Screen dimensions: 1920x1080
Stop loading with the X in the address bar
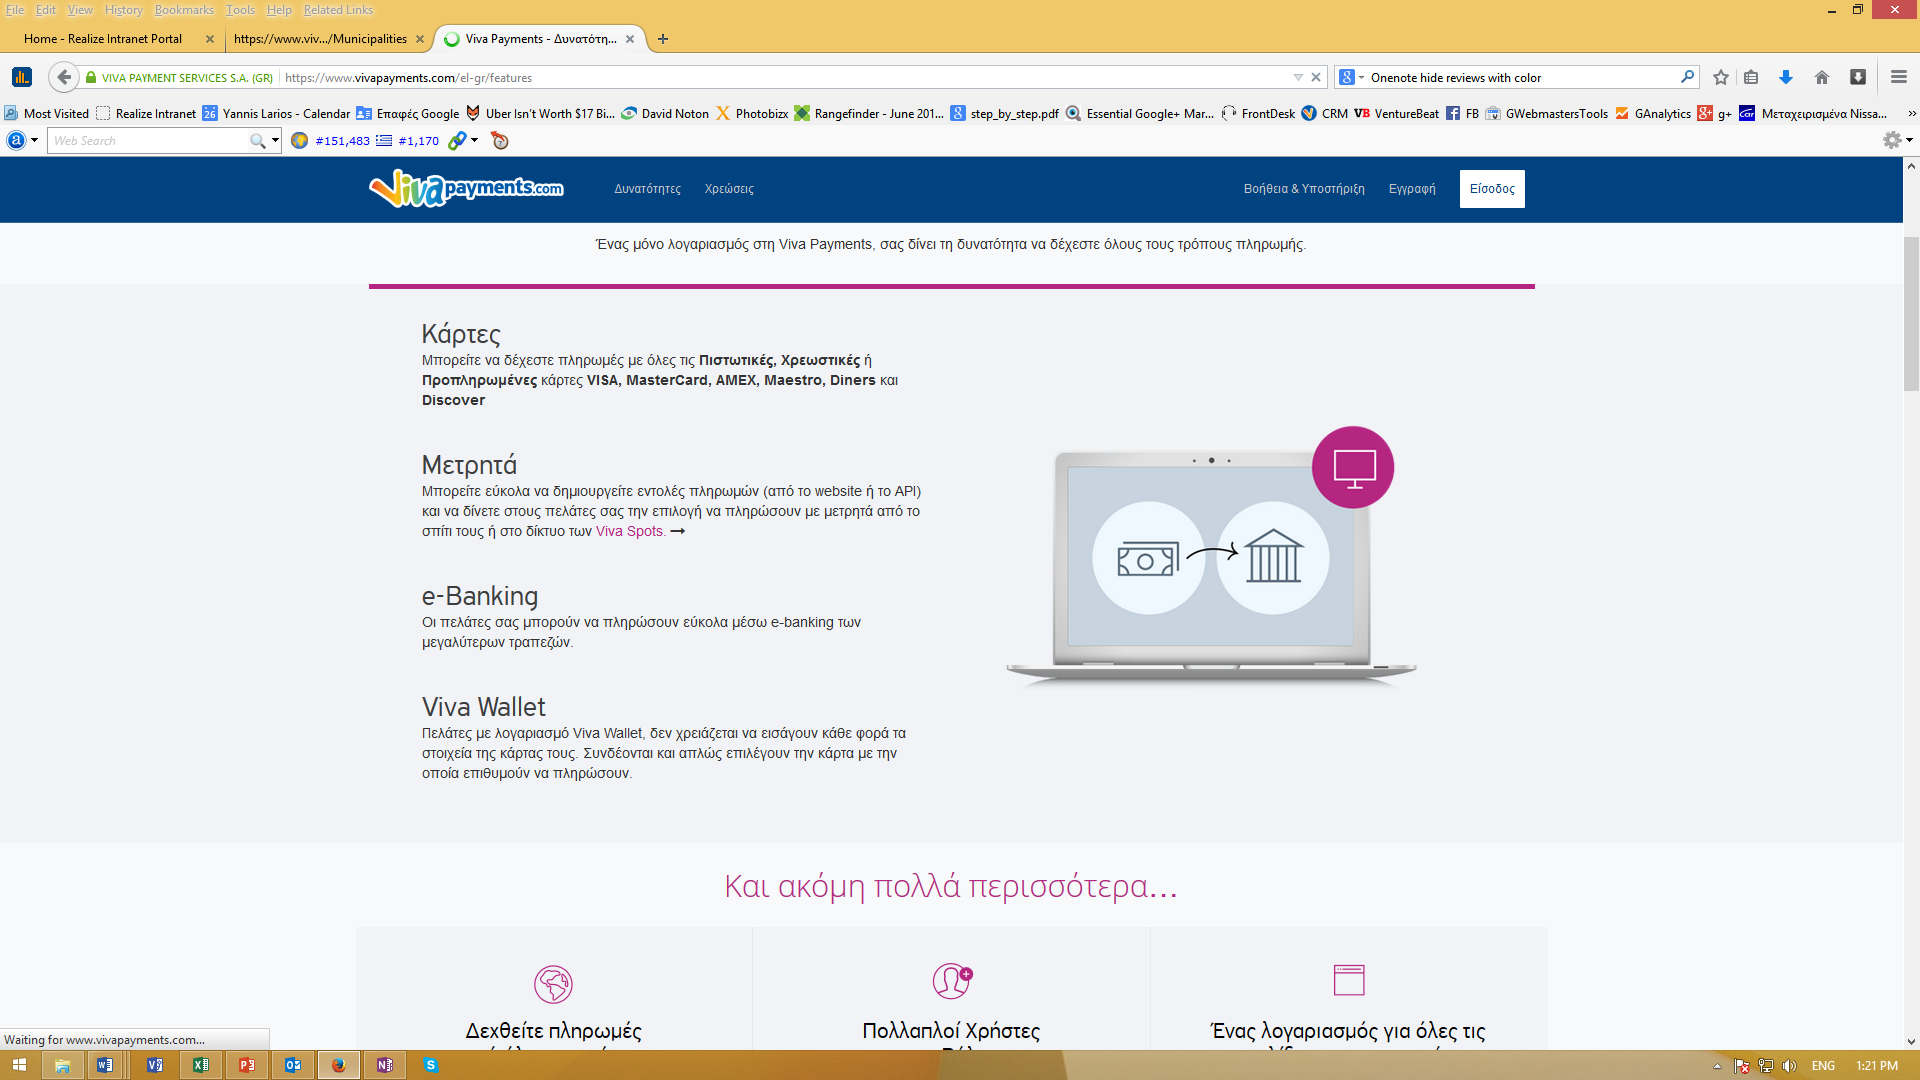tap(1316, 77)
